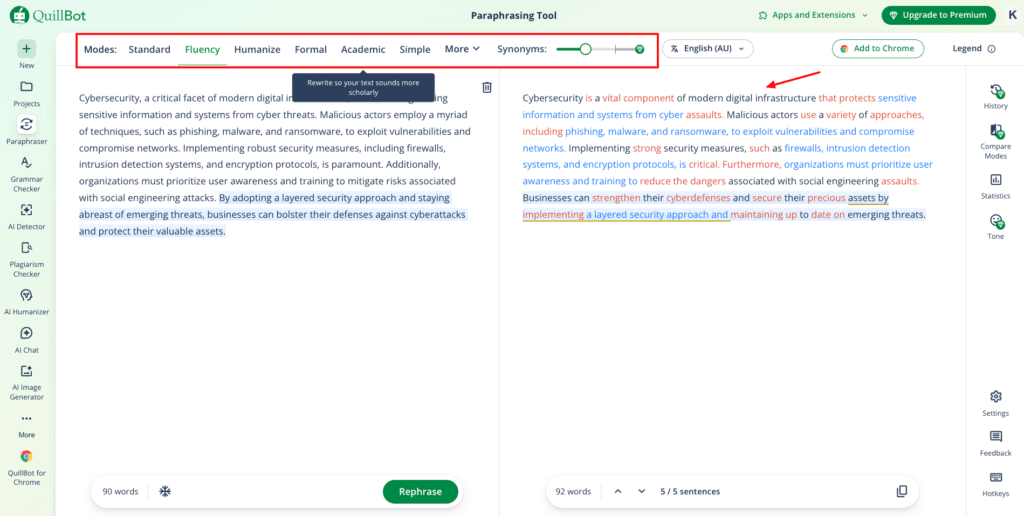Viewport: 1024px width, 516px height.
Task: Click output phrase 'vital component'
Action: pyautogui.click(x=638, y=99)
